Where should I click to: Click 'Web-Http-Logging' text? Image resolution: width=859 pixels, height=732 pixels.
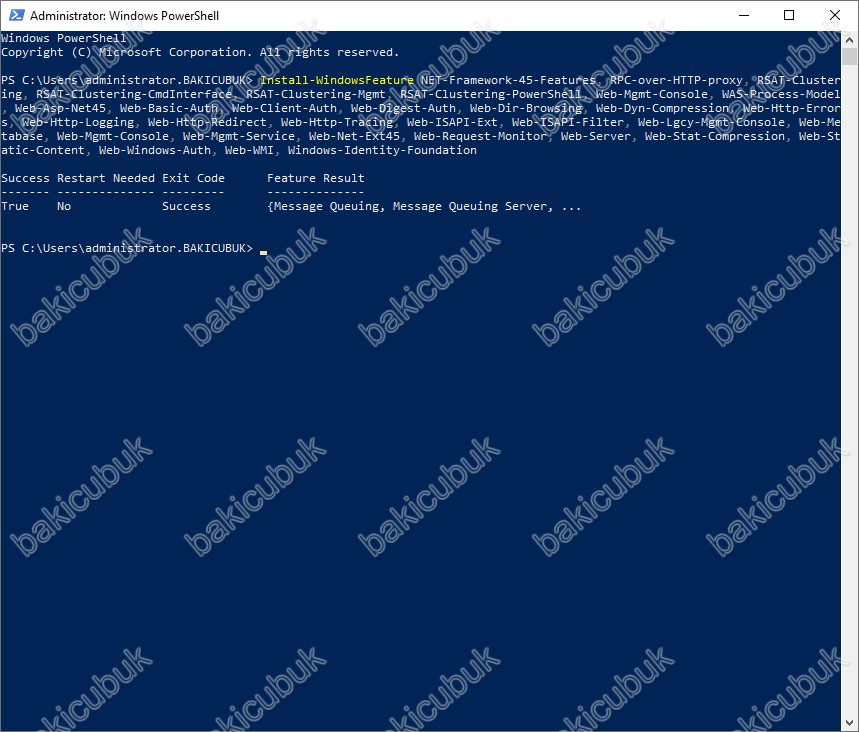coord(78,122)
